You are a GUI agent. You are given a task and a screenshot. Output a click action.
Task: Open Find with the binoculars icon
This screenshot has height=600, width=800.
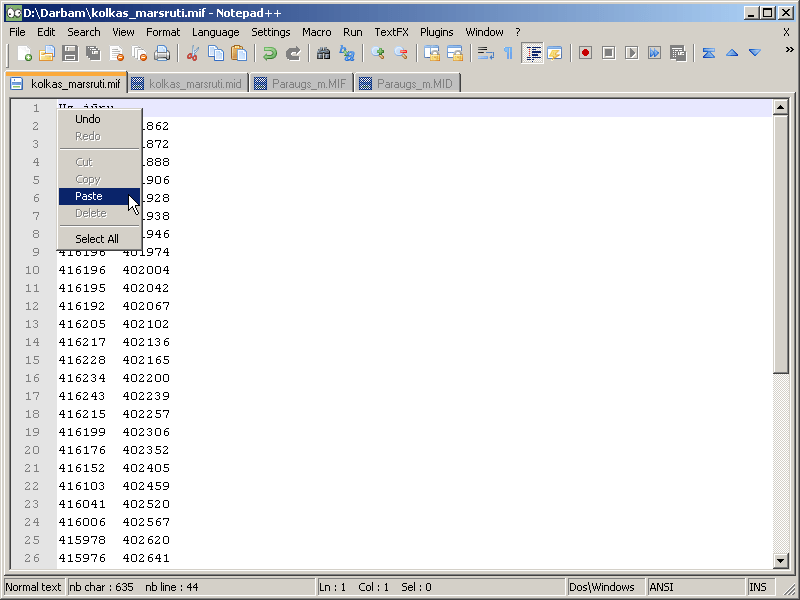pos(323,53)
